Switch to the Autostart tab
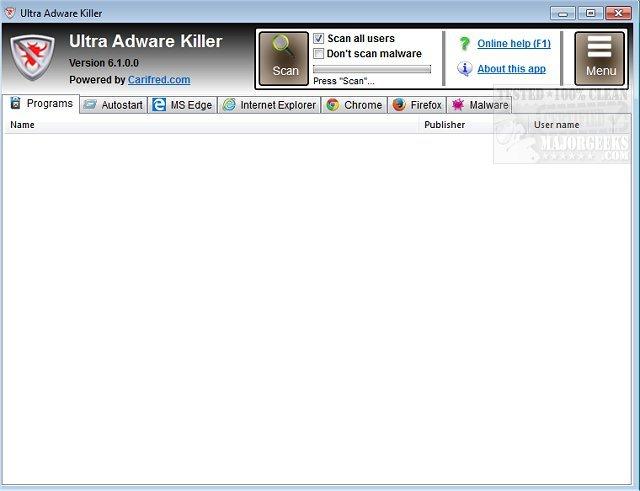The width and height of the screenshot is (640, 491). [113, 105]
